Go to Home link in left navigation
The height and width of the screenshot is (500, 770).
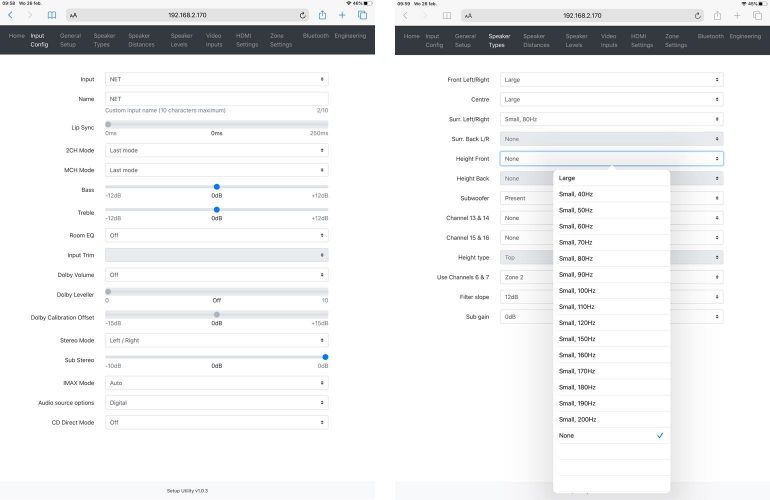[16, 36]
